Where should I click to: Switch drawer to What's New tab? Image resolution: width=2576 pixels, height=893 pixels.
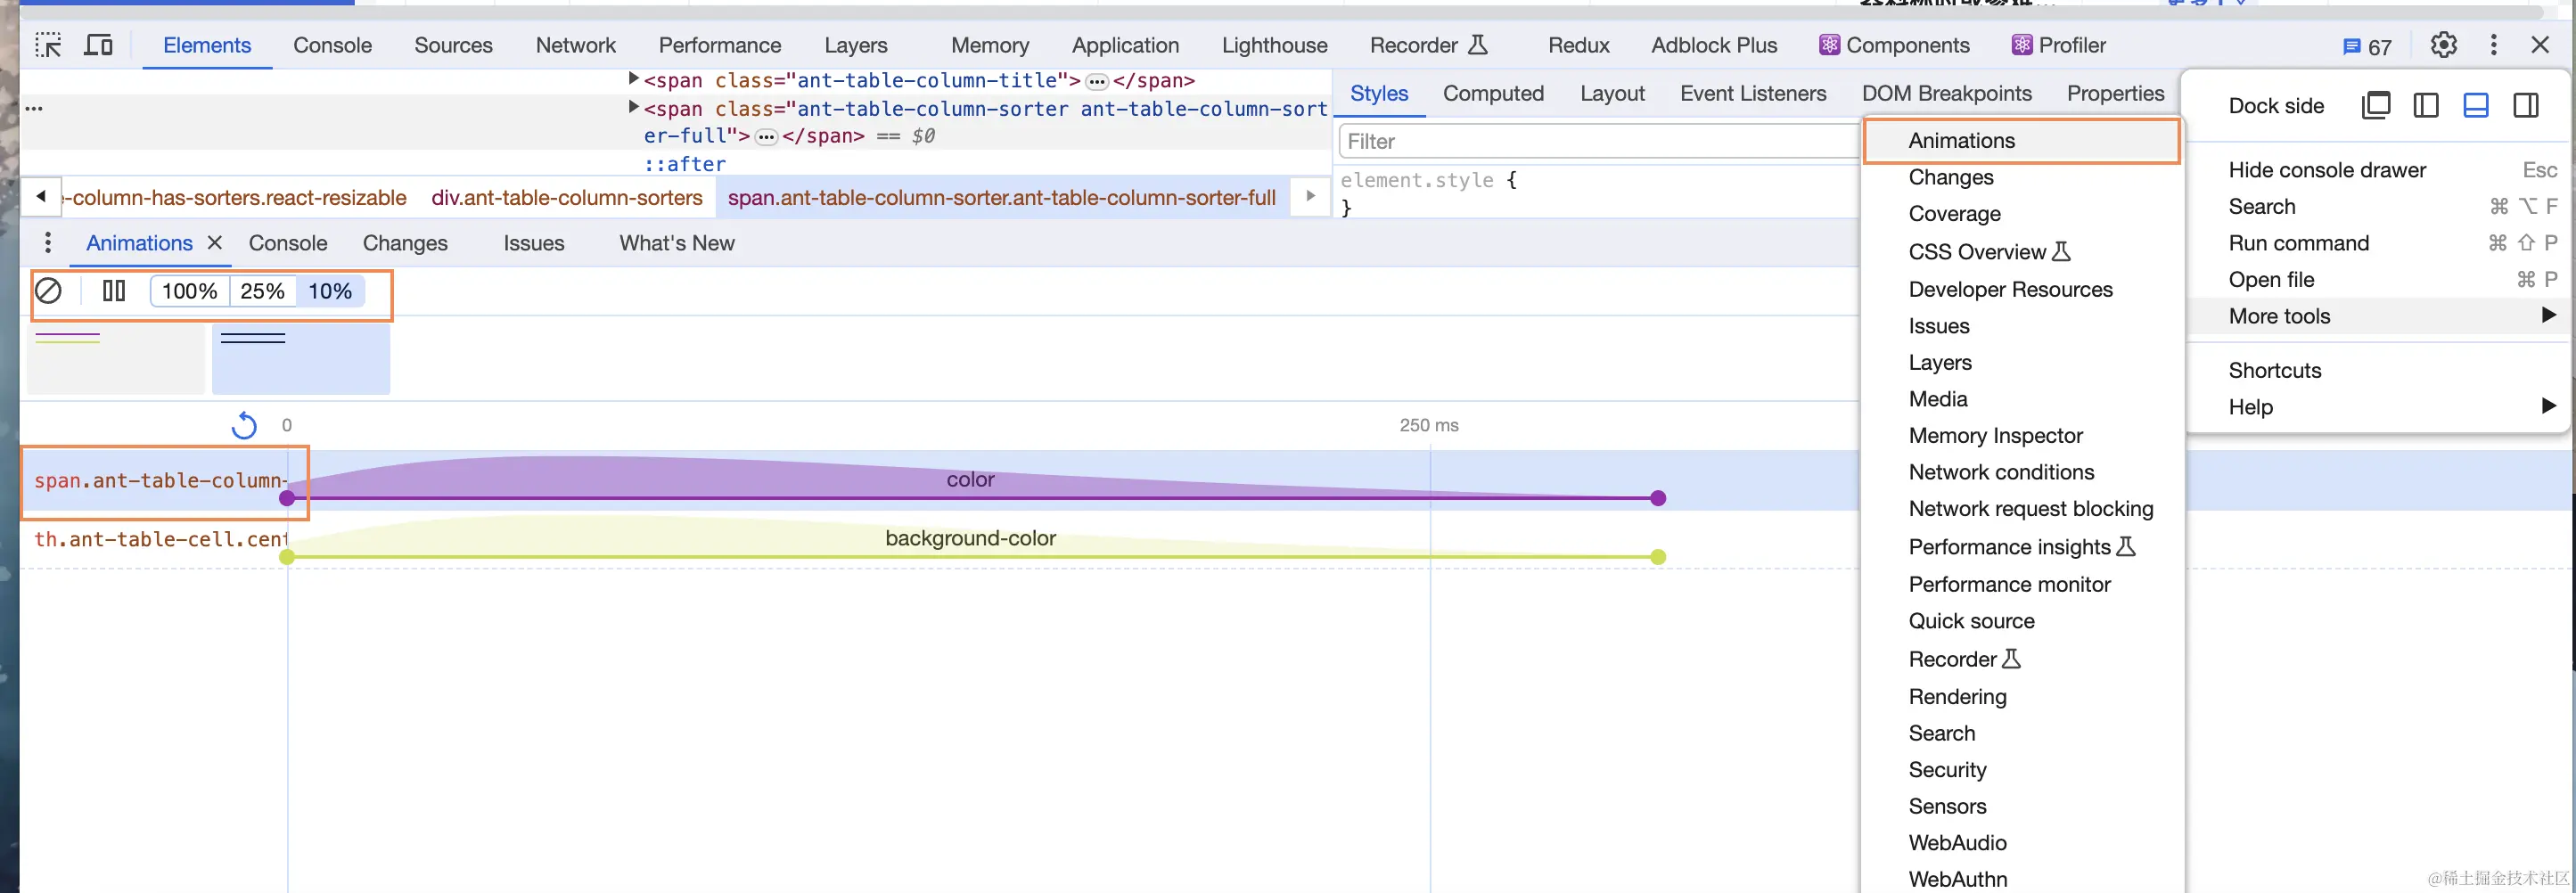[676, 243]
